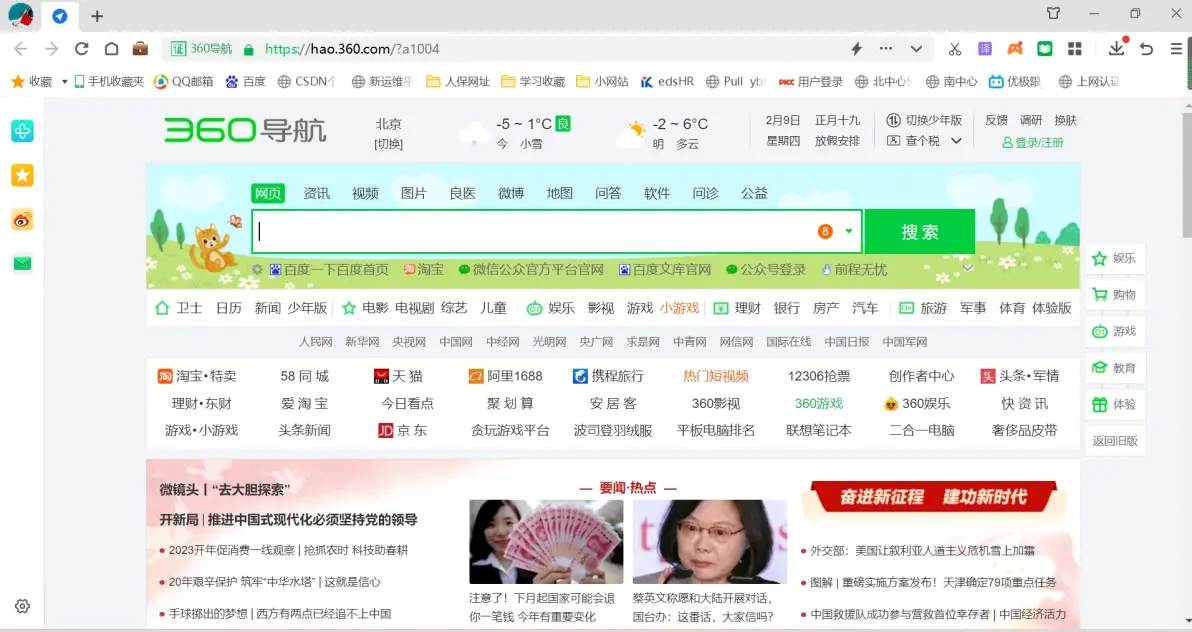Open the green mail sidebar icon

point(22,264)
